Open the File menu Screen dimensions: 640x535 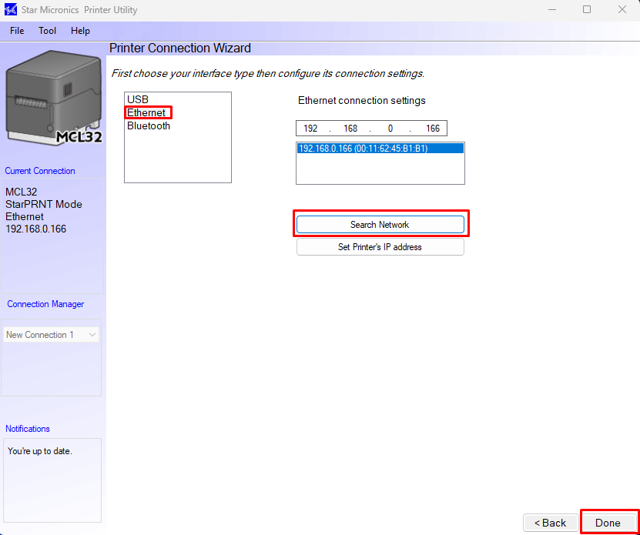pyautogui.click(x=17, y=31)
